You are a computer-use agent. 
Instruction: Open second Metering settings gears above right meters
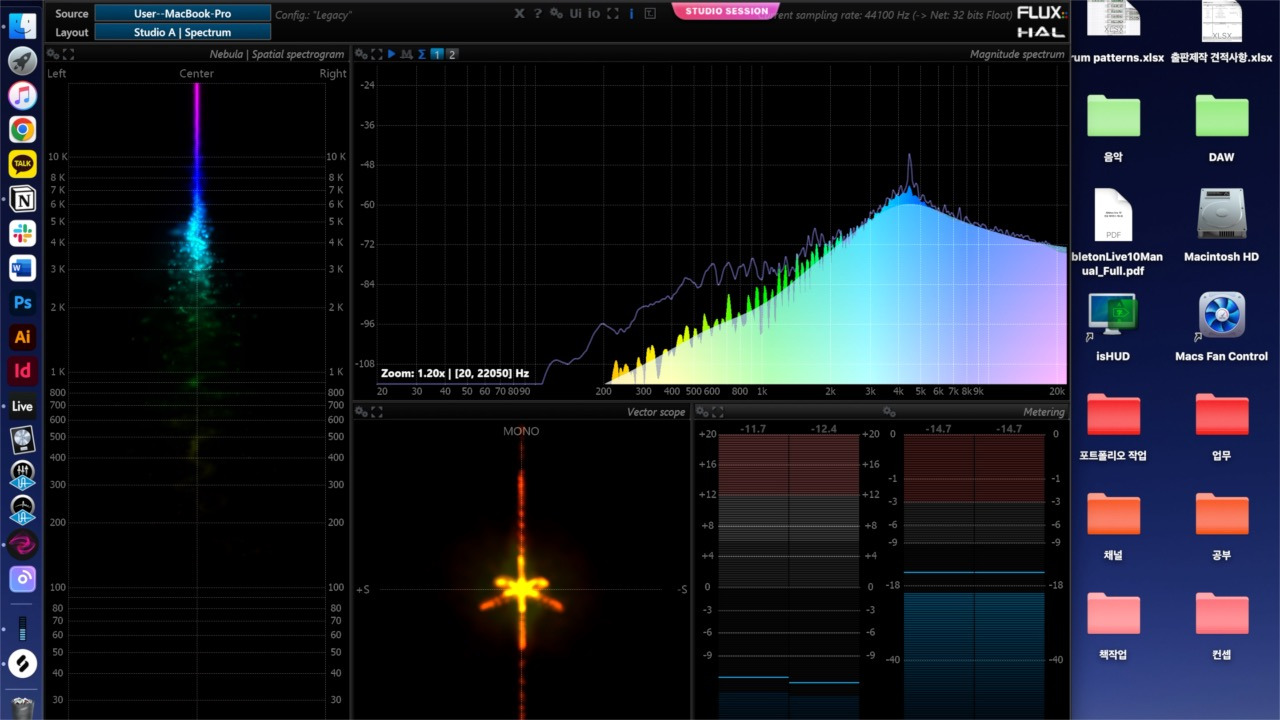889,412
